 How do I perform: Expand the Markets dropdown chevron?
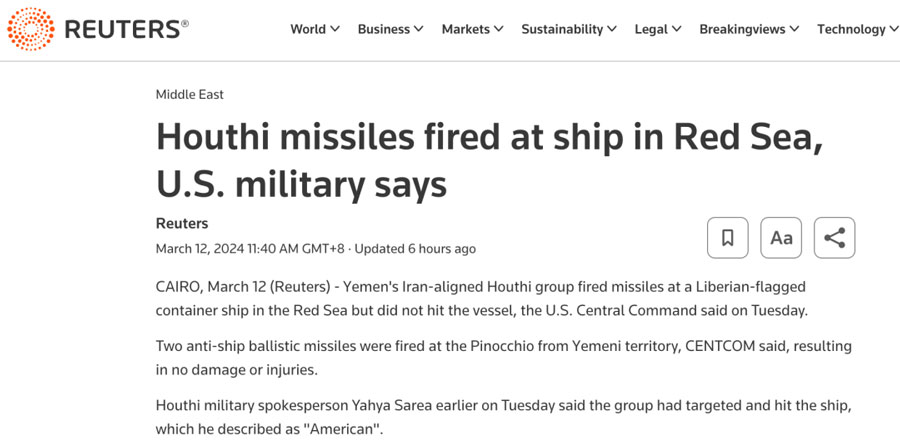click(x=498, y=29)
